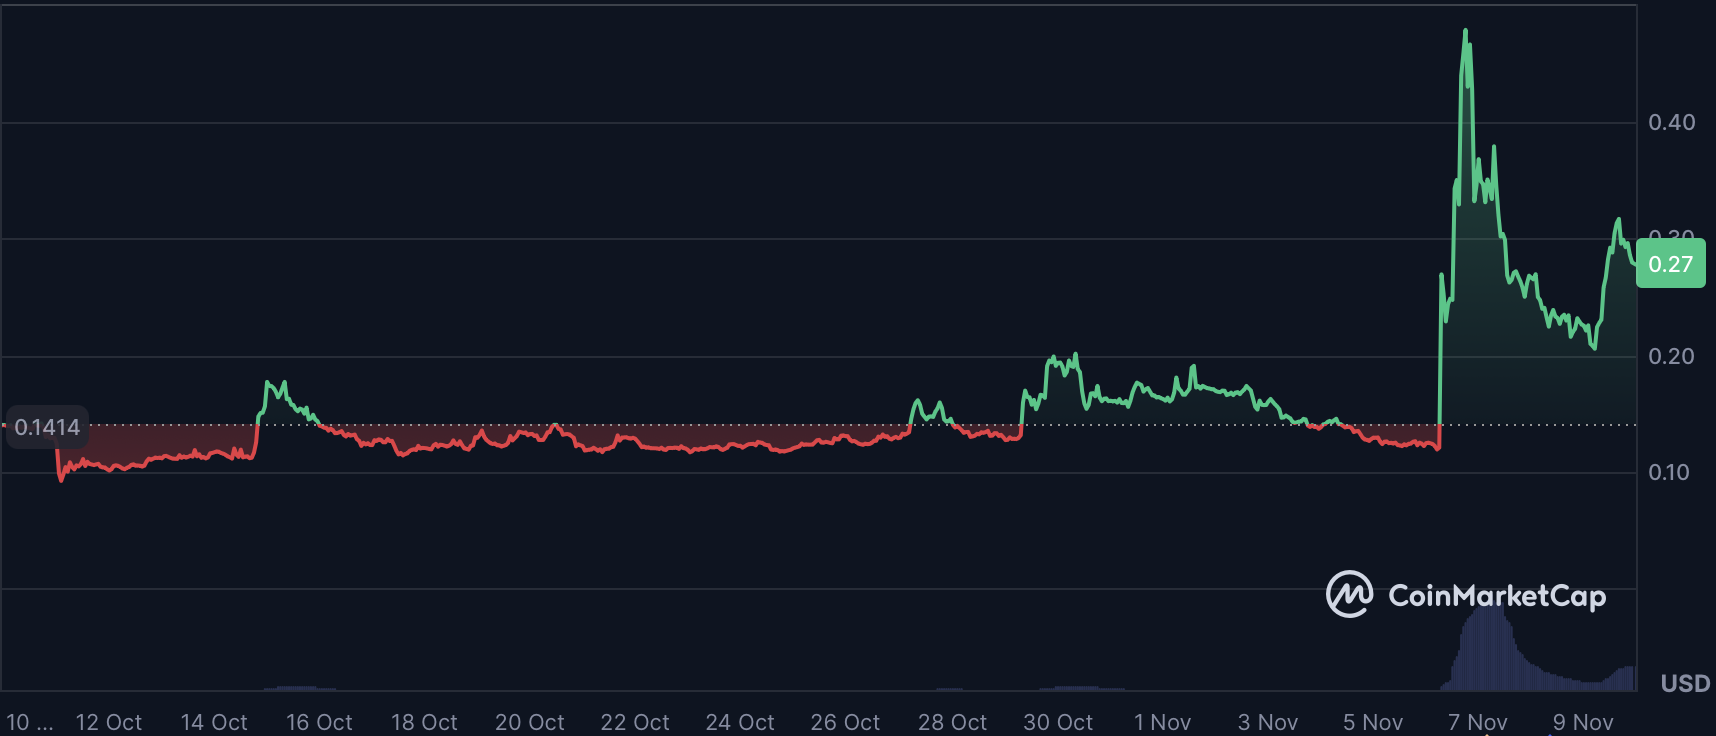Image resolution: width=1716 pixels, height=736 pixels.
Task: Click the CoinMarketCap logo icon
Action: (x=1349, y=594)
